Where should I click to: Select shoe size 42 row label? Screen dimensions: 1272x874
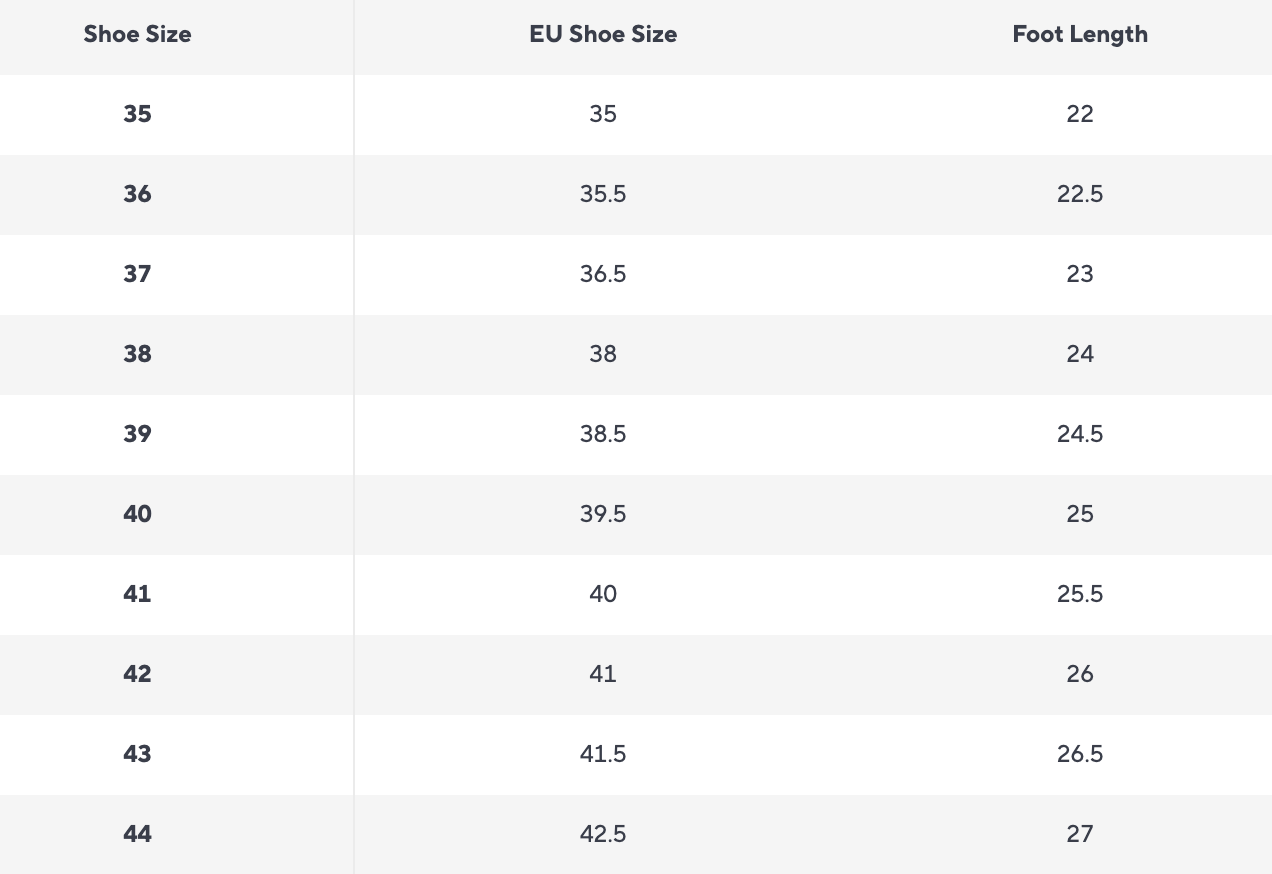[x=137, y=674]
